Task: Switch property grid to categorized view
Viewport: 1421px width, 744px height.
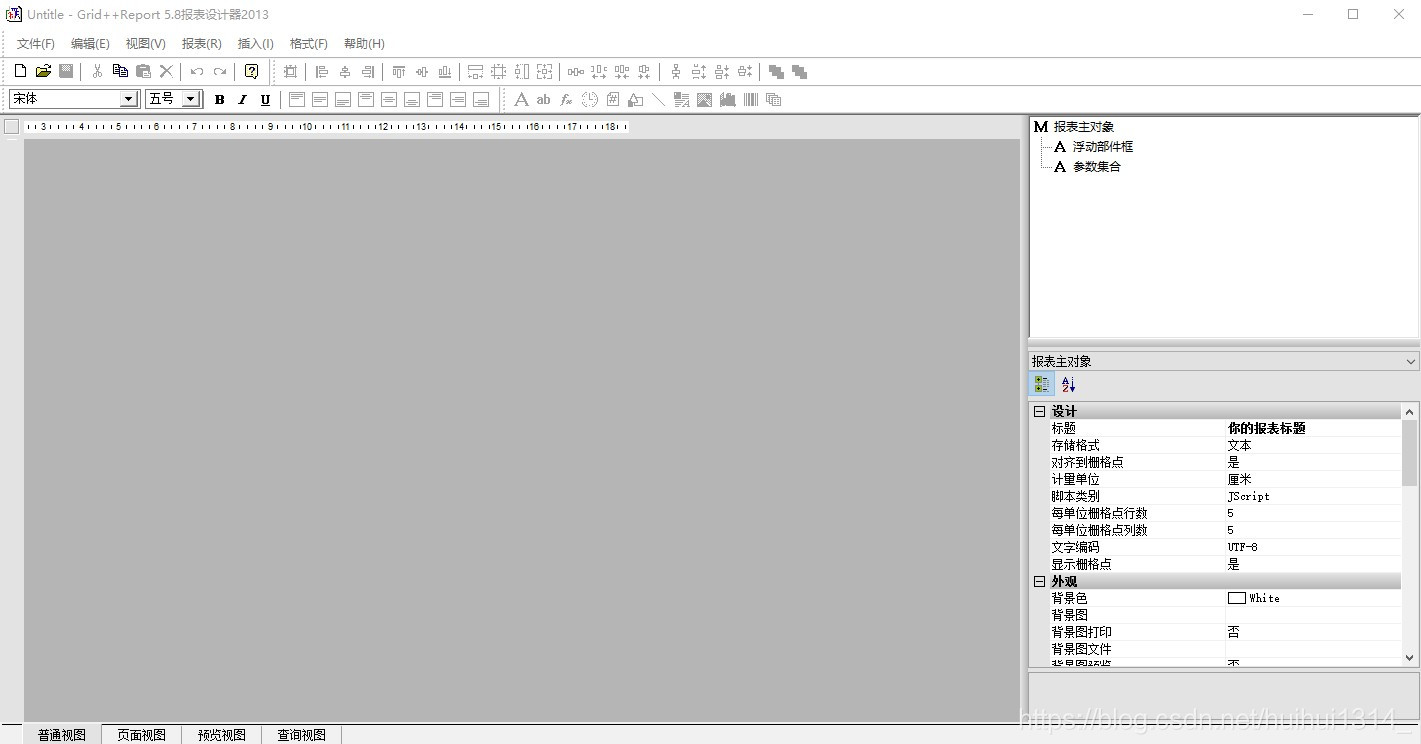Action: click(1042, 384)
